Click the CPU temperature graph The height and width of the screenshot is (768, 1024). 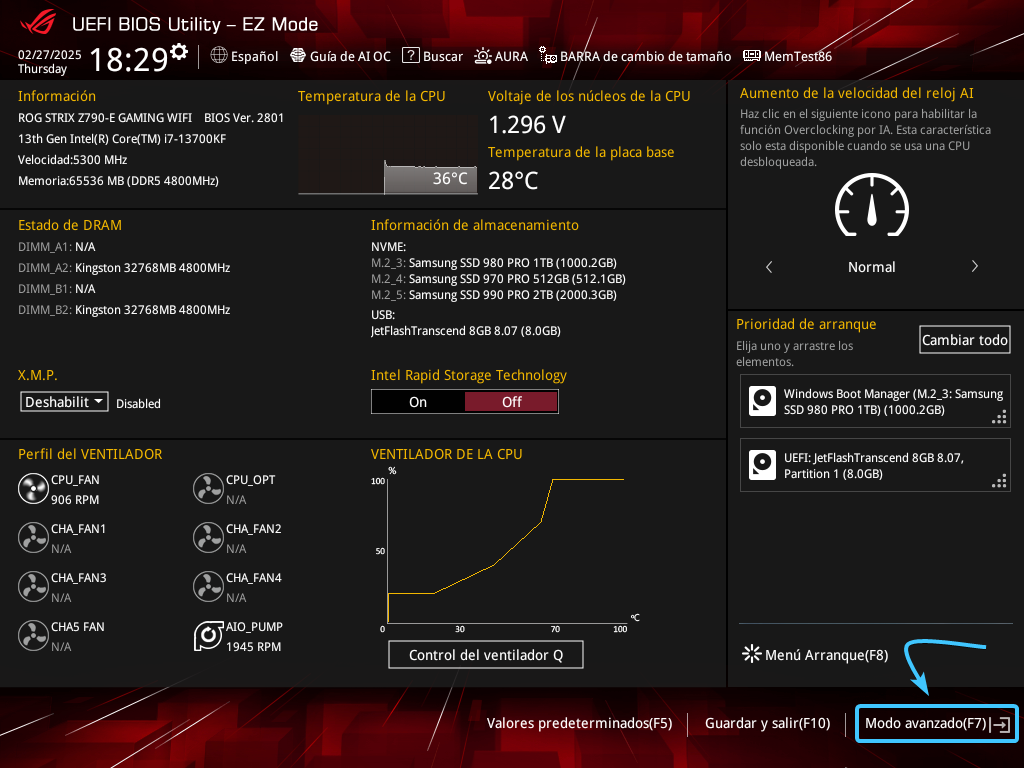pos(388,155)
